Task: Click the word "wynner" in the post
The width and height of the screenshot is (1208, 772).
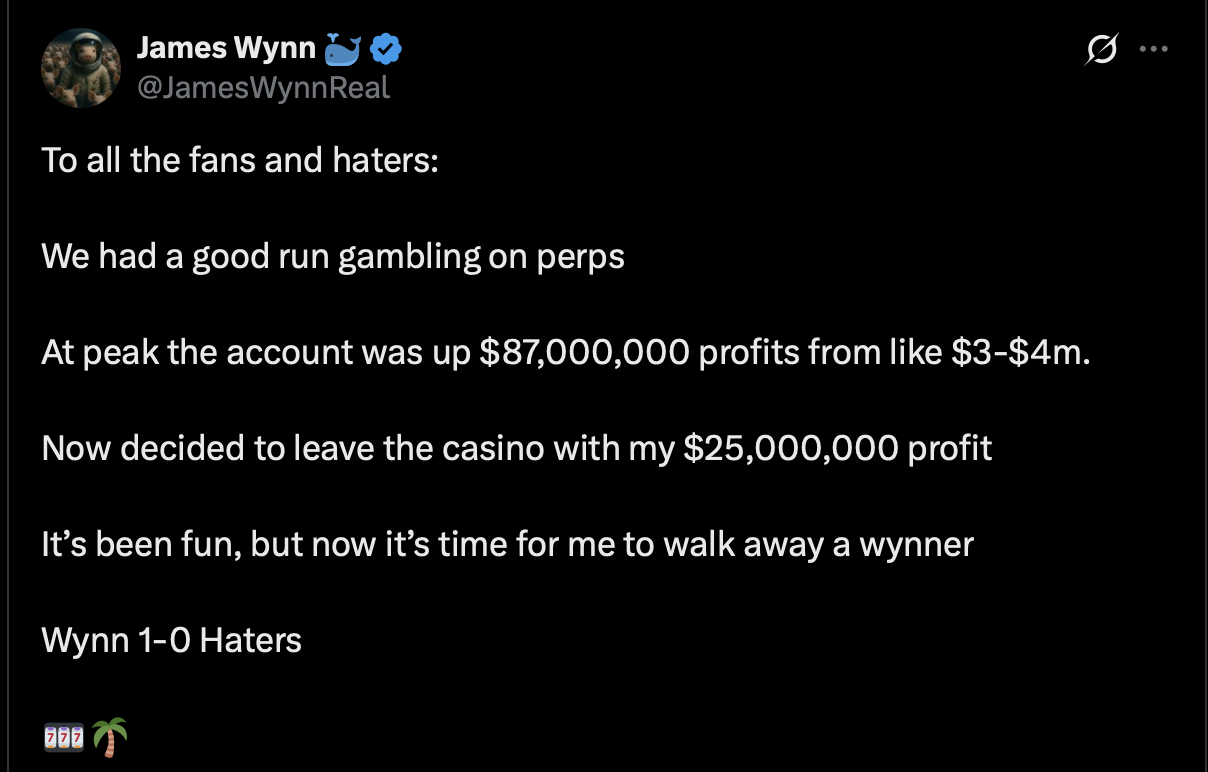Action: 915,545
